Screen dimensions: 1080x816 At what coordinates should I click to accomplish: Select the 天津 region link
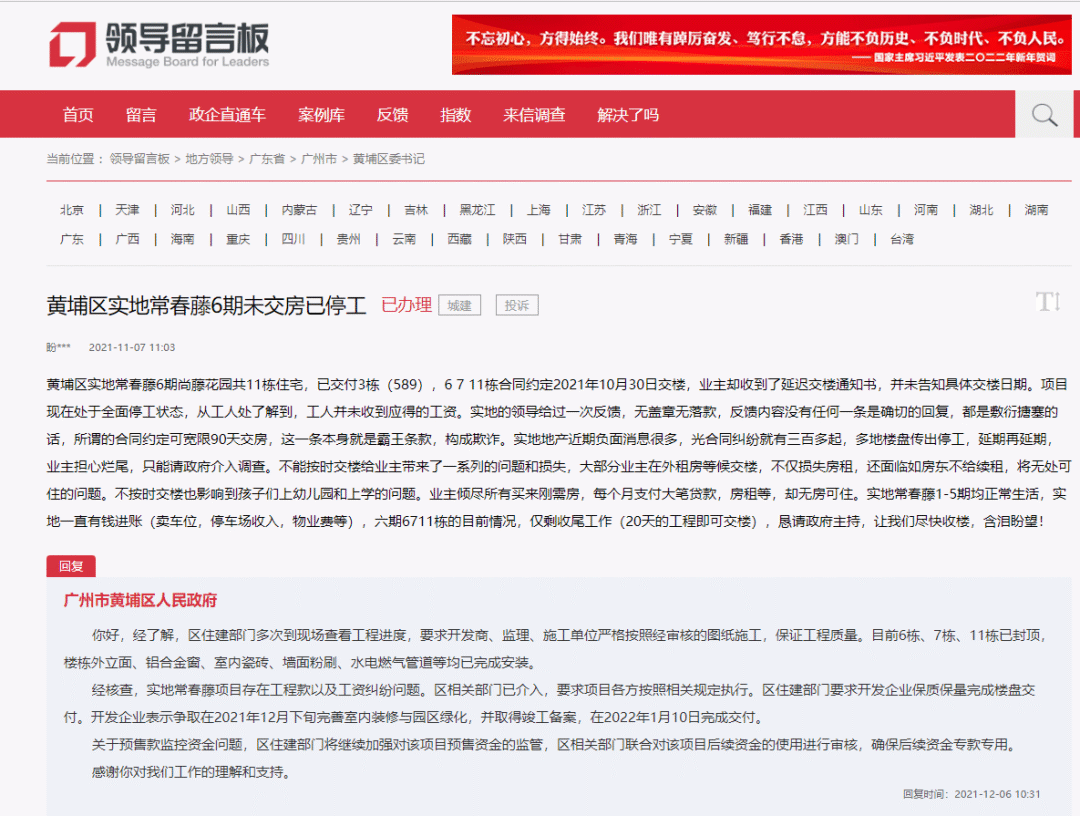coord(127,210)
